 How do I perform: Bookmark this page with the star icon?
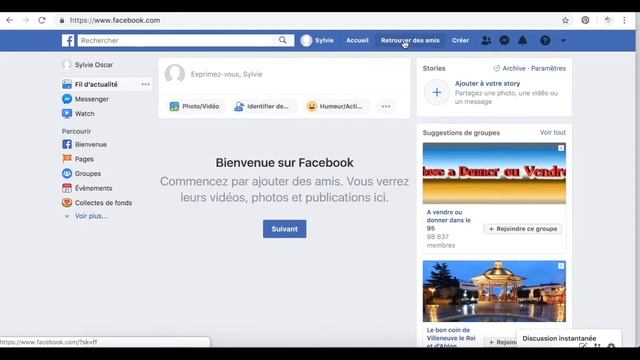(565, 20)
